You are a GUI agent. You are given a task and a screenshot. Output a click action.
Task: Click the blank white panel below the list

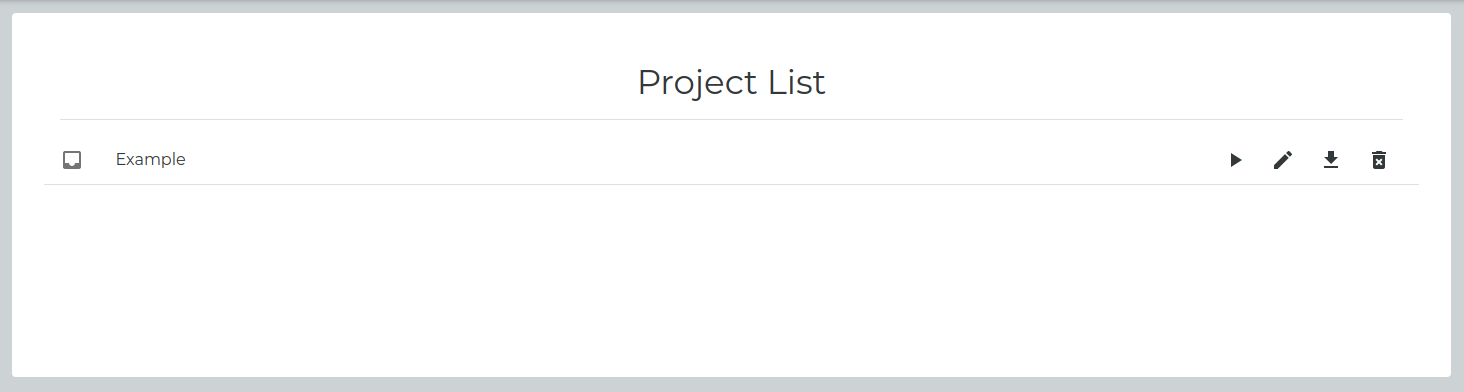click(x=731, y=280)
